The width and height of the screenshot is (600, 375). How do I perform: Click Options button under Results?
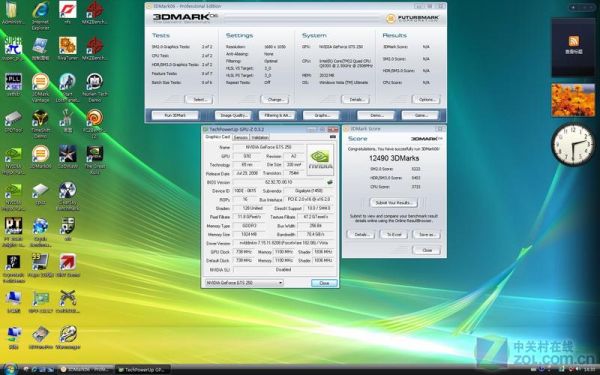pyautogui.click(x=426, y=99)
